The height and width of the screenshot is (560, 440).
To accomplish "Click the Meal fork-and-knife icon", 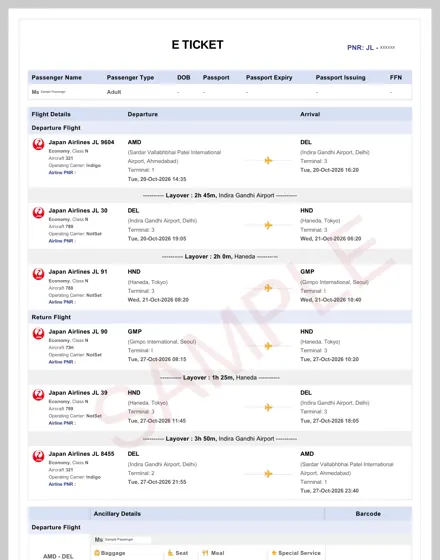I will tap(205, 553).
